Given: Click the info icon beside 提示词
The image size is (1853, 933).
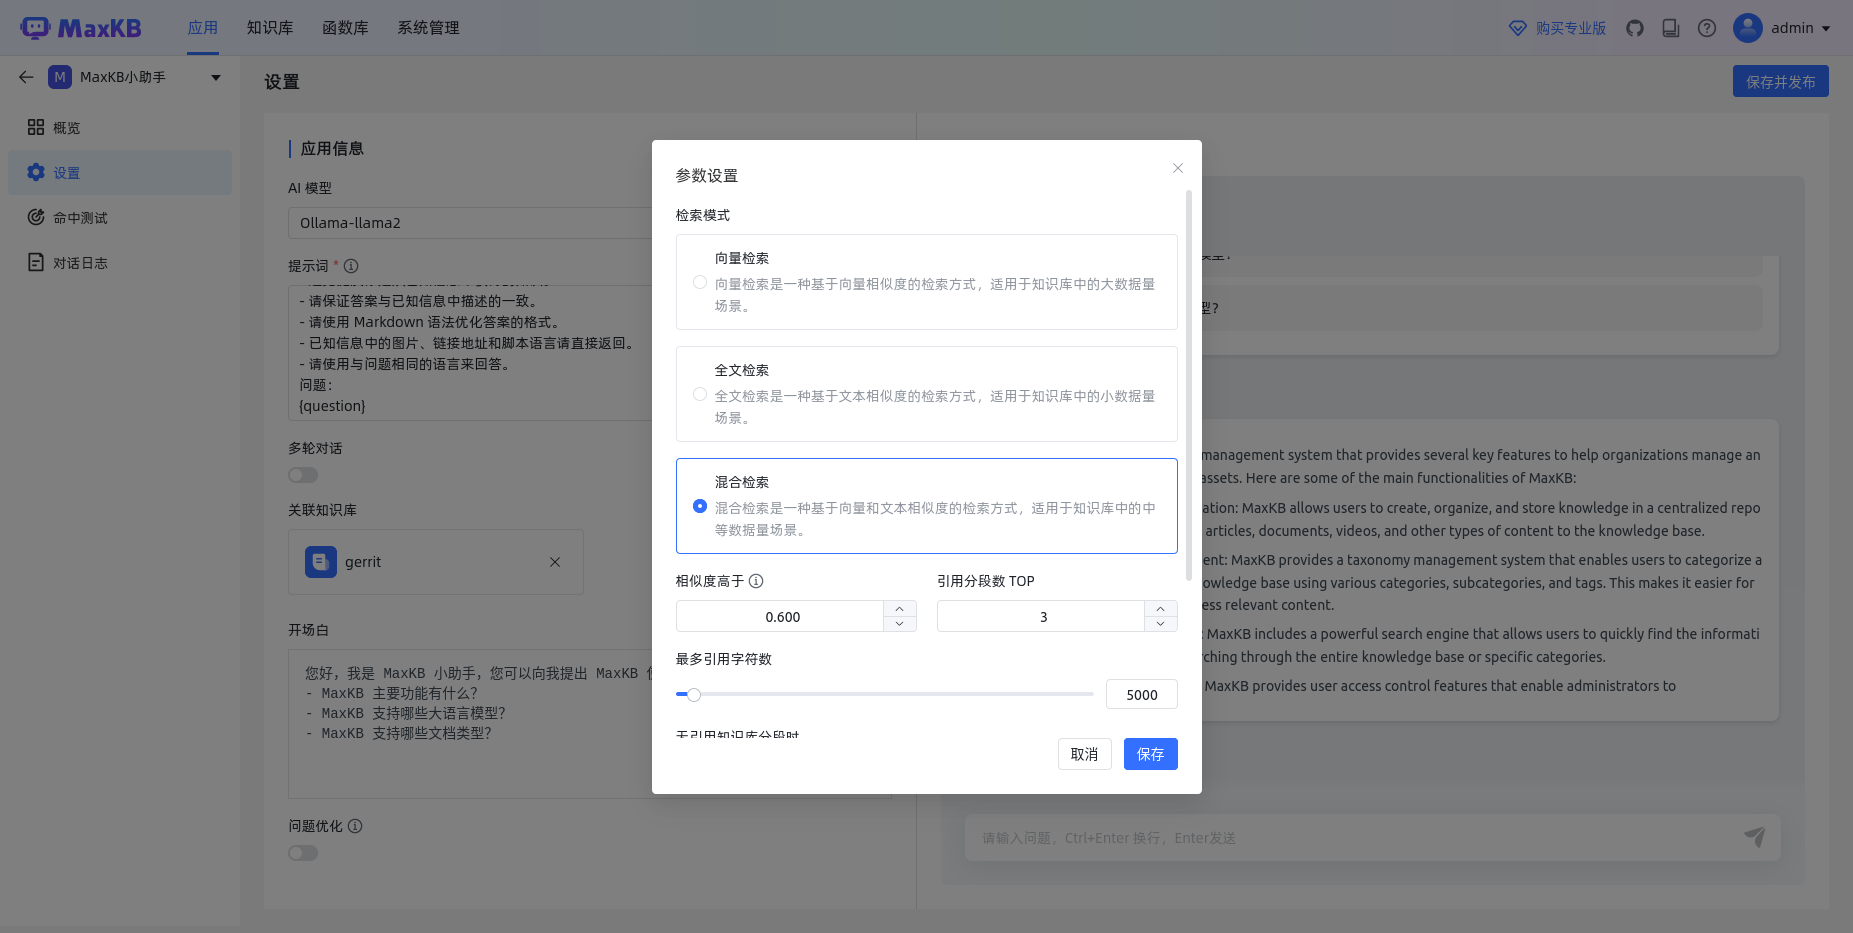Looking at the screenshot, I should coord(351,266).
